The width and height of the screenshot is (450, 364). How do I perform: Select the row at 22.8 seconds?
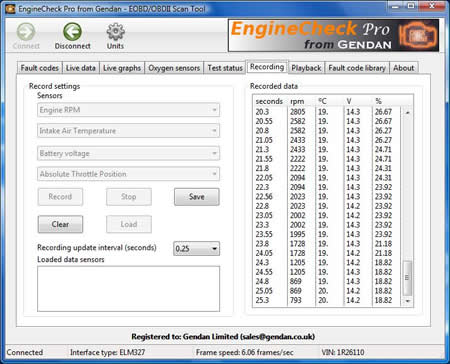point(327,206)
